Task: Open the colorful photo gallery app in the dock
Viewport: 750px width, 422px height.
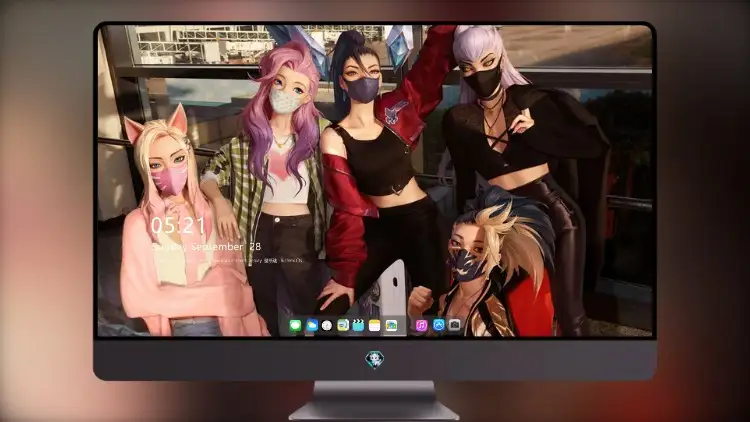Action: (391, 326)
